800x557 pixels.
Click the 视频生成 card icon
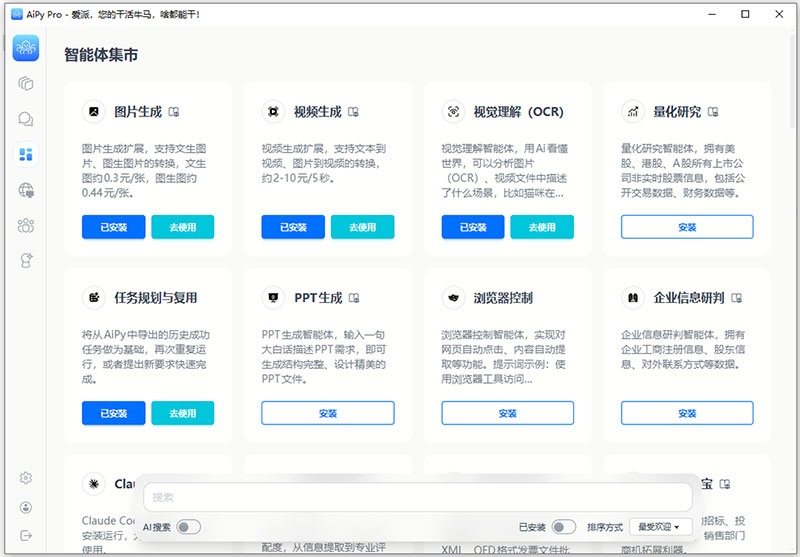tap(273, 112)
